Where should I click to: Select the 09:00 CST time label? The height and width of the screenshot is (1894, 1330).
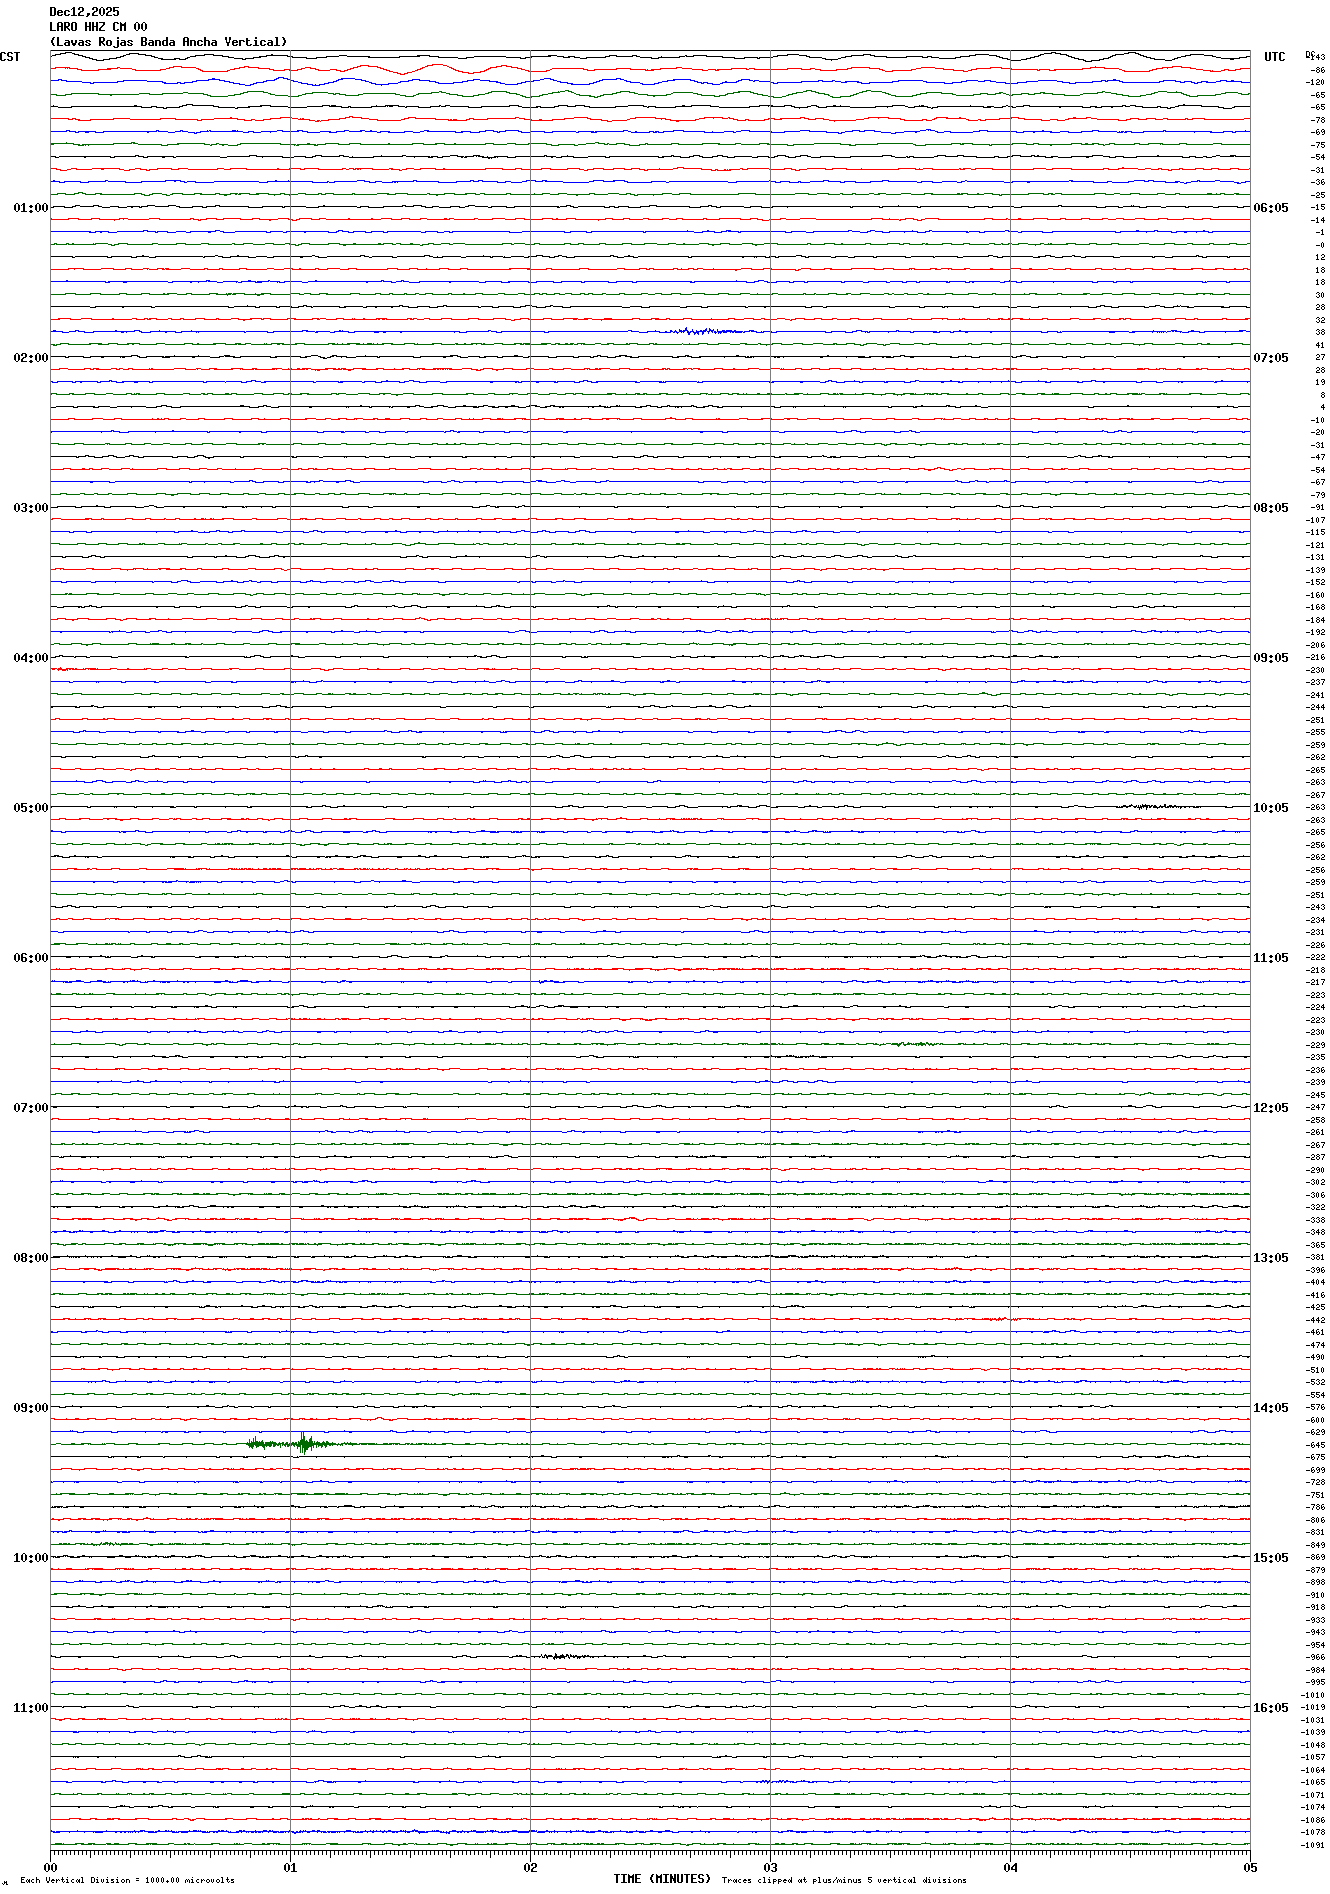point(30,1408)
